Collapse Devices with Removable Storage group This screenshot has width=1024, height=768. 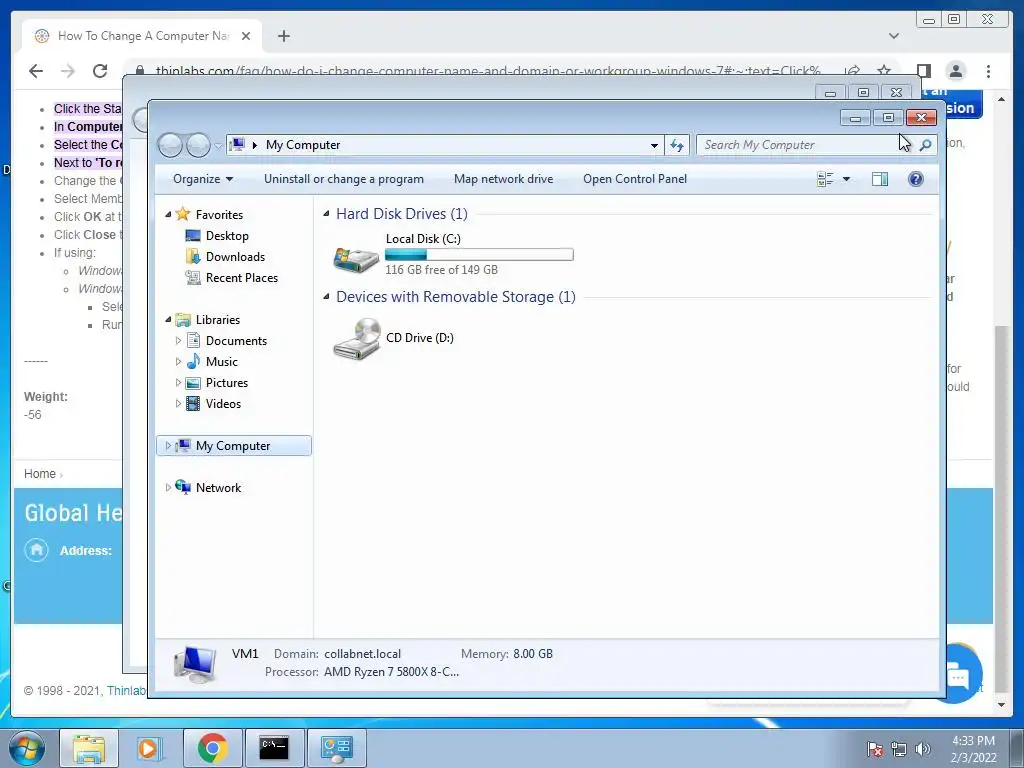(326, 296)
